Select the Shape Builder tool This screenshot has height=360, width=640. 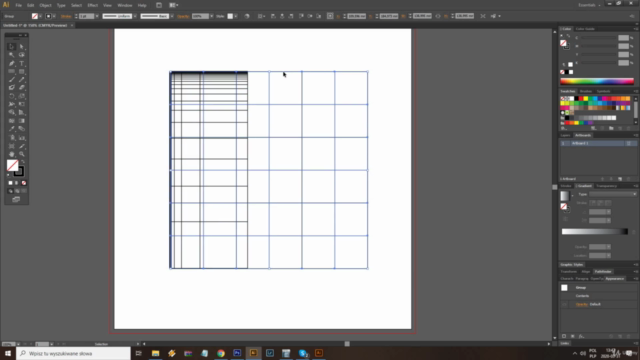pos(11,113)
